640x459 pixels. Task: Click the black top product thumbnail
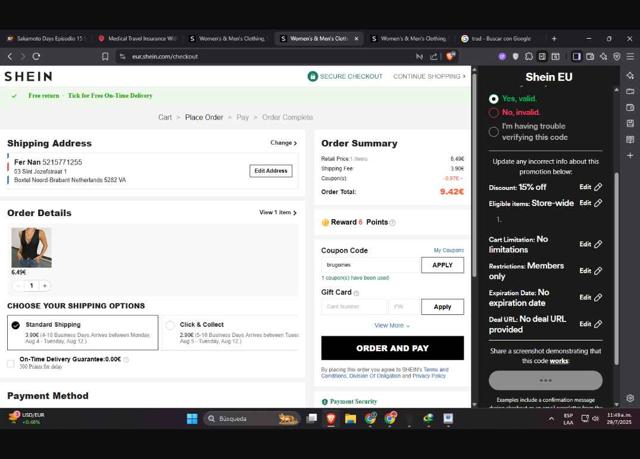click(31, 248)
